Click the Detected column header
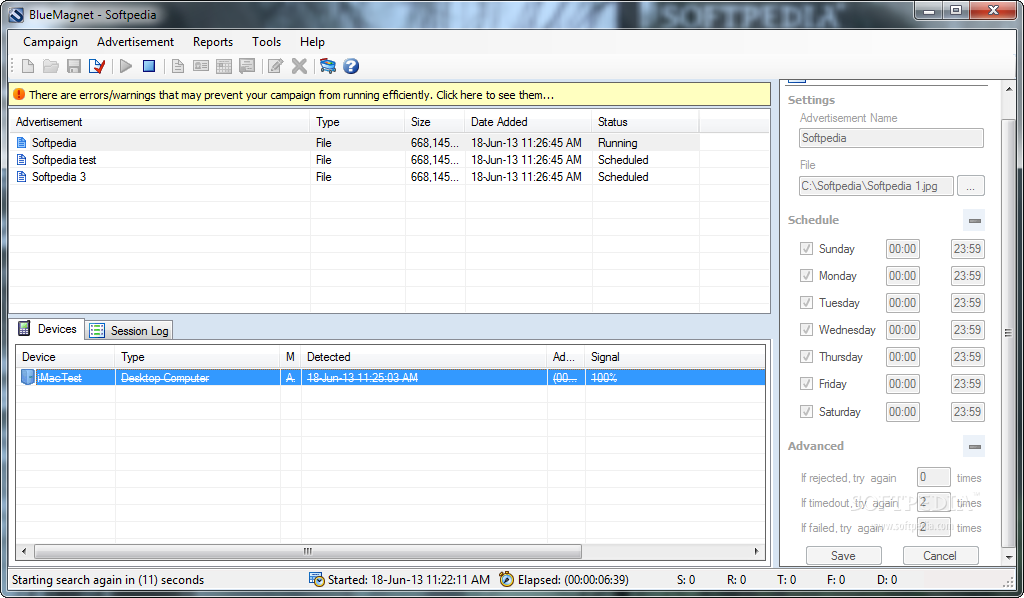 (x=424, y=357)
